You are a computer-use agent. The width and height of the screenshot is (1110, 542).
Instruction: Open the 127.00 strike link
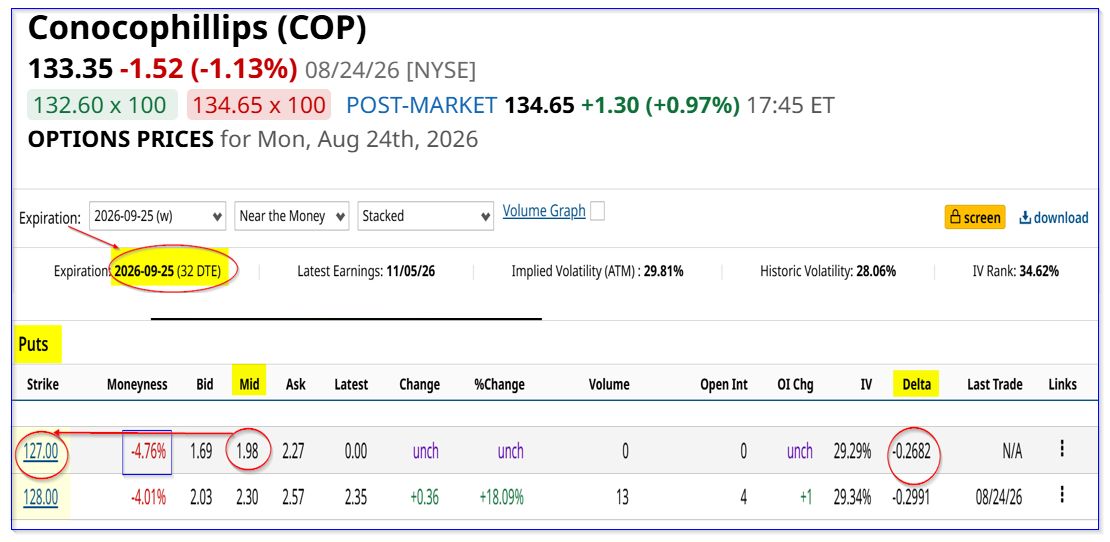[41, 451]
